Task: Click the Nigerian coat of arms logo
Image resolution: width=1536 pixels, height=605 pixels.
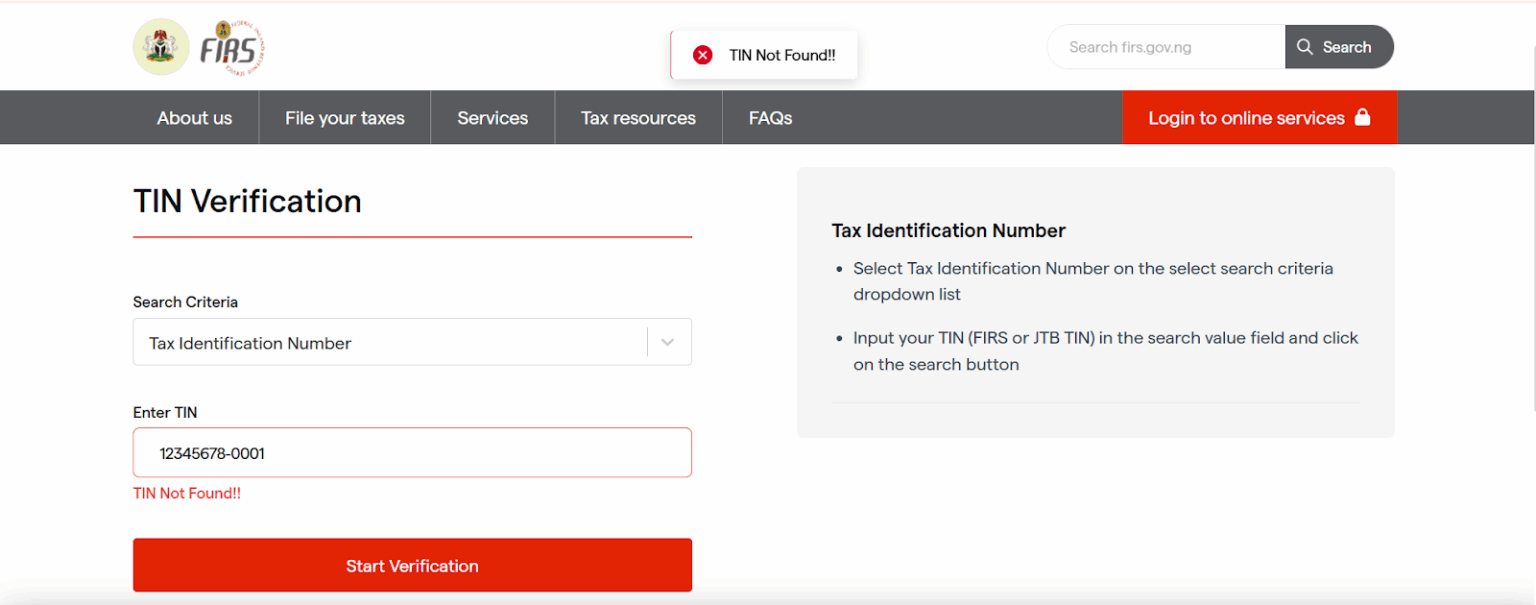Action: pos(161,46)
